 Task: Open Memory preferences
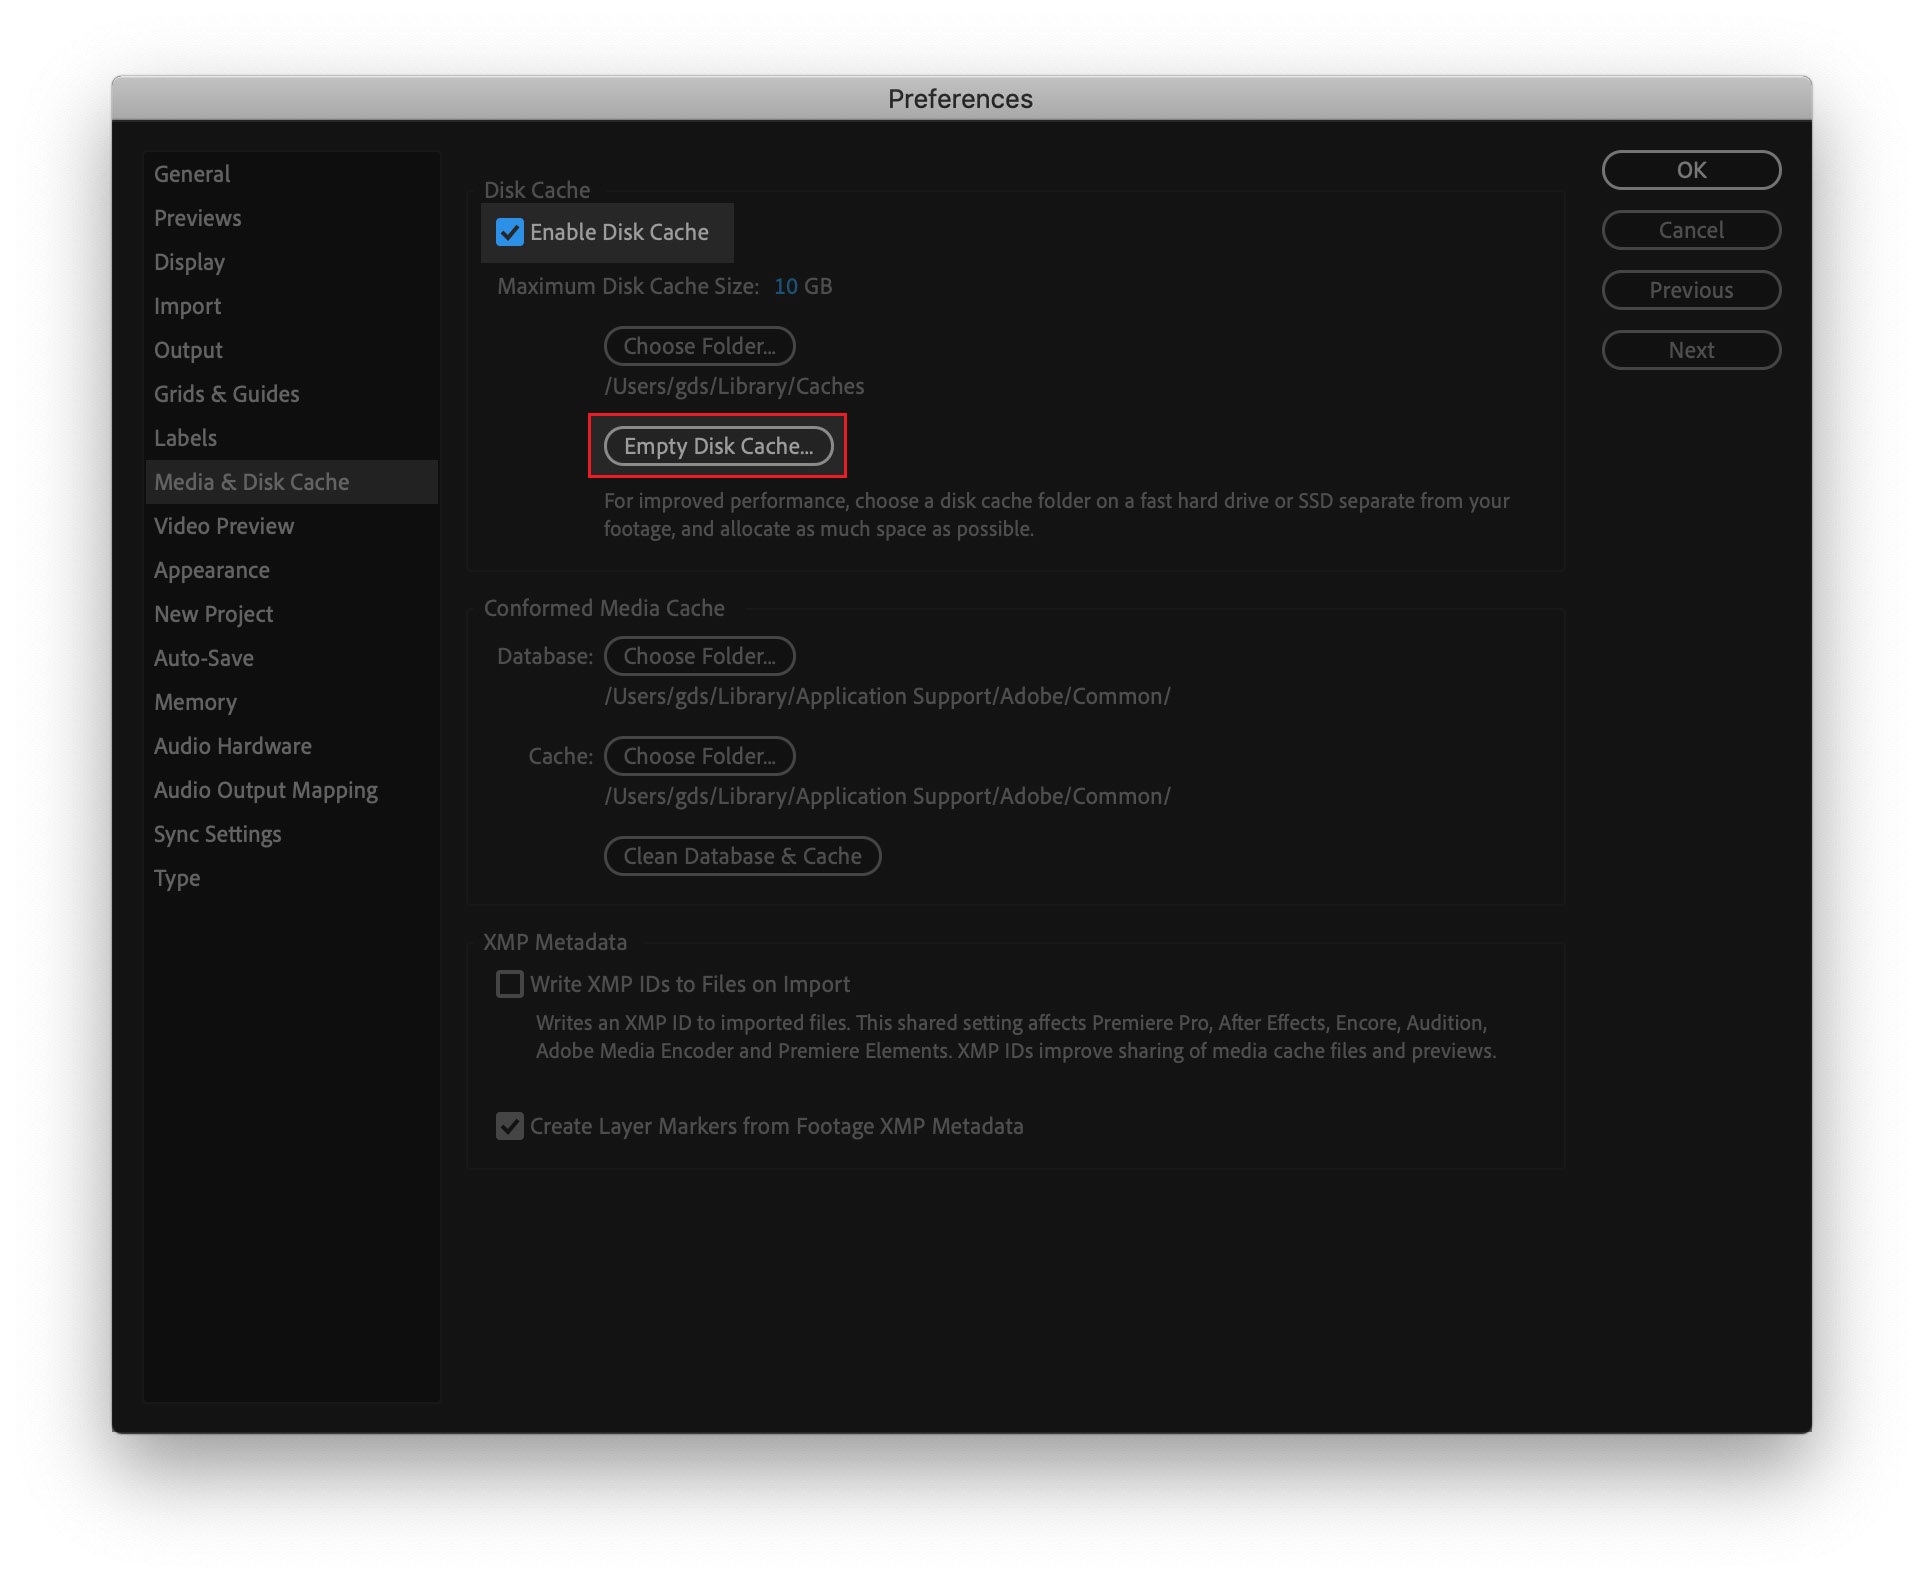click(291, 702)
